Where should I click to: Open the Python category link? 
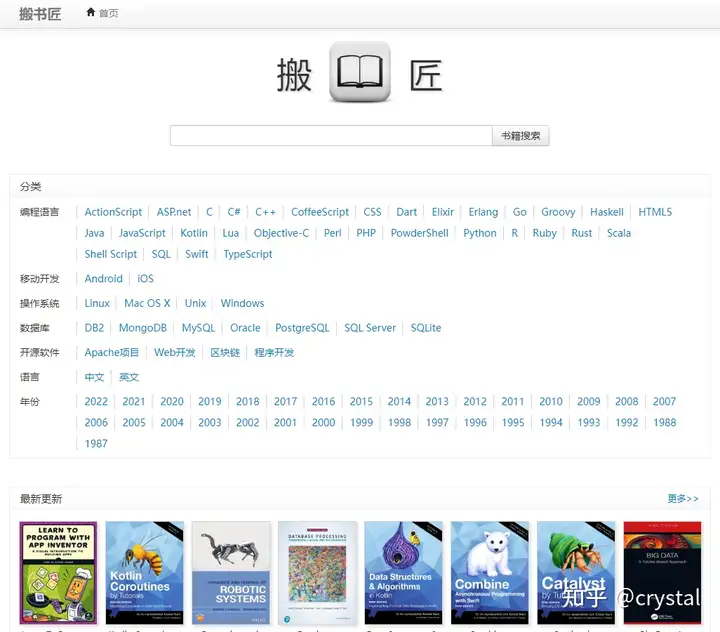tap(479, 233)
